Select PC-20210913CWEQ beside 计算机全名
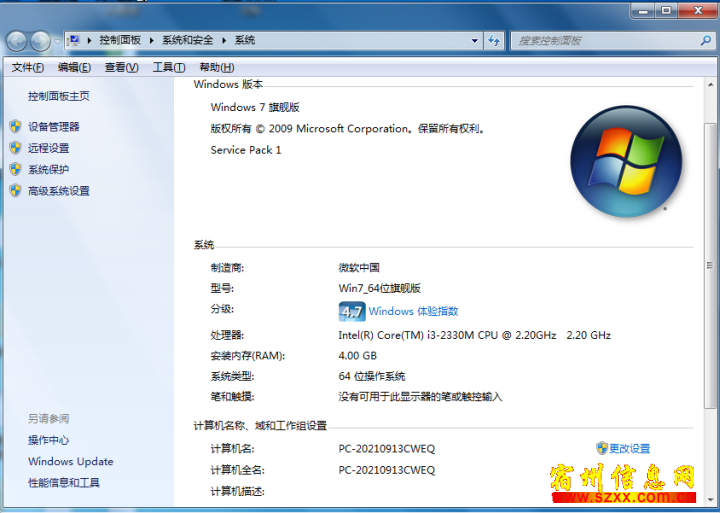 pos(387,470)
